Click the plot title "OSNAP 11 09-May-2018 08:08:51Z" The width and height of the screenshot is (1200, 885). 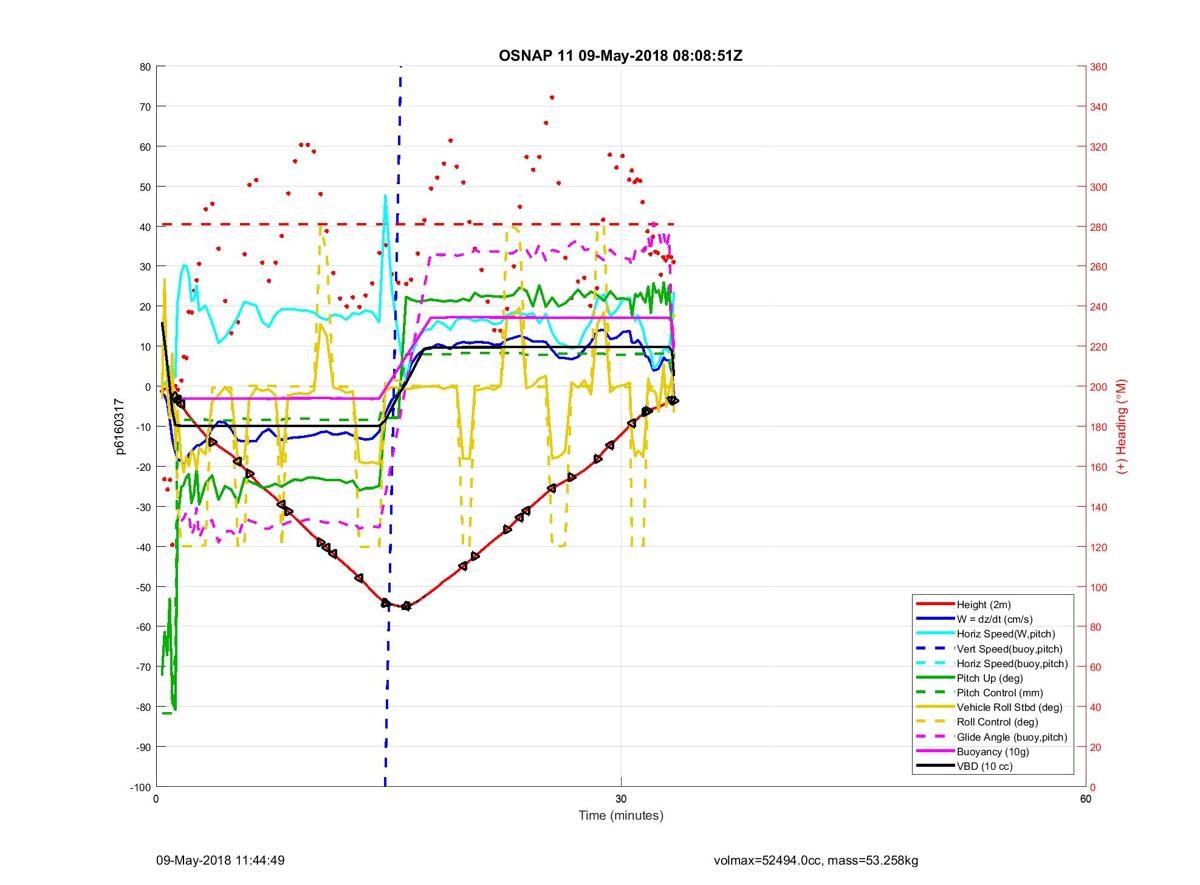[620, 55]
